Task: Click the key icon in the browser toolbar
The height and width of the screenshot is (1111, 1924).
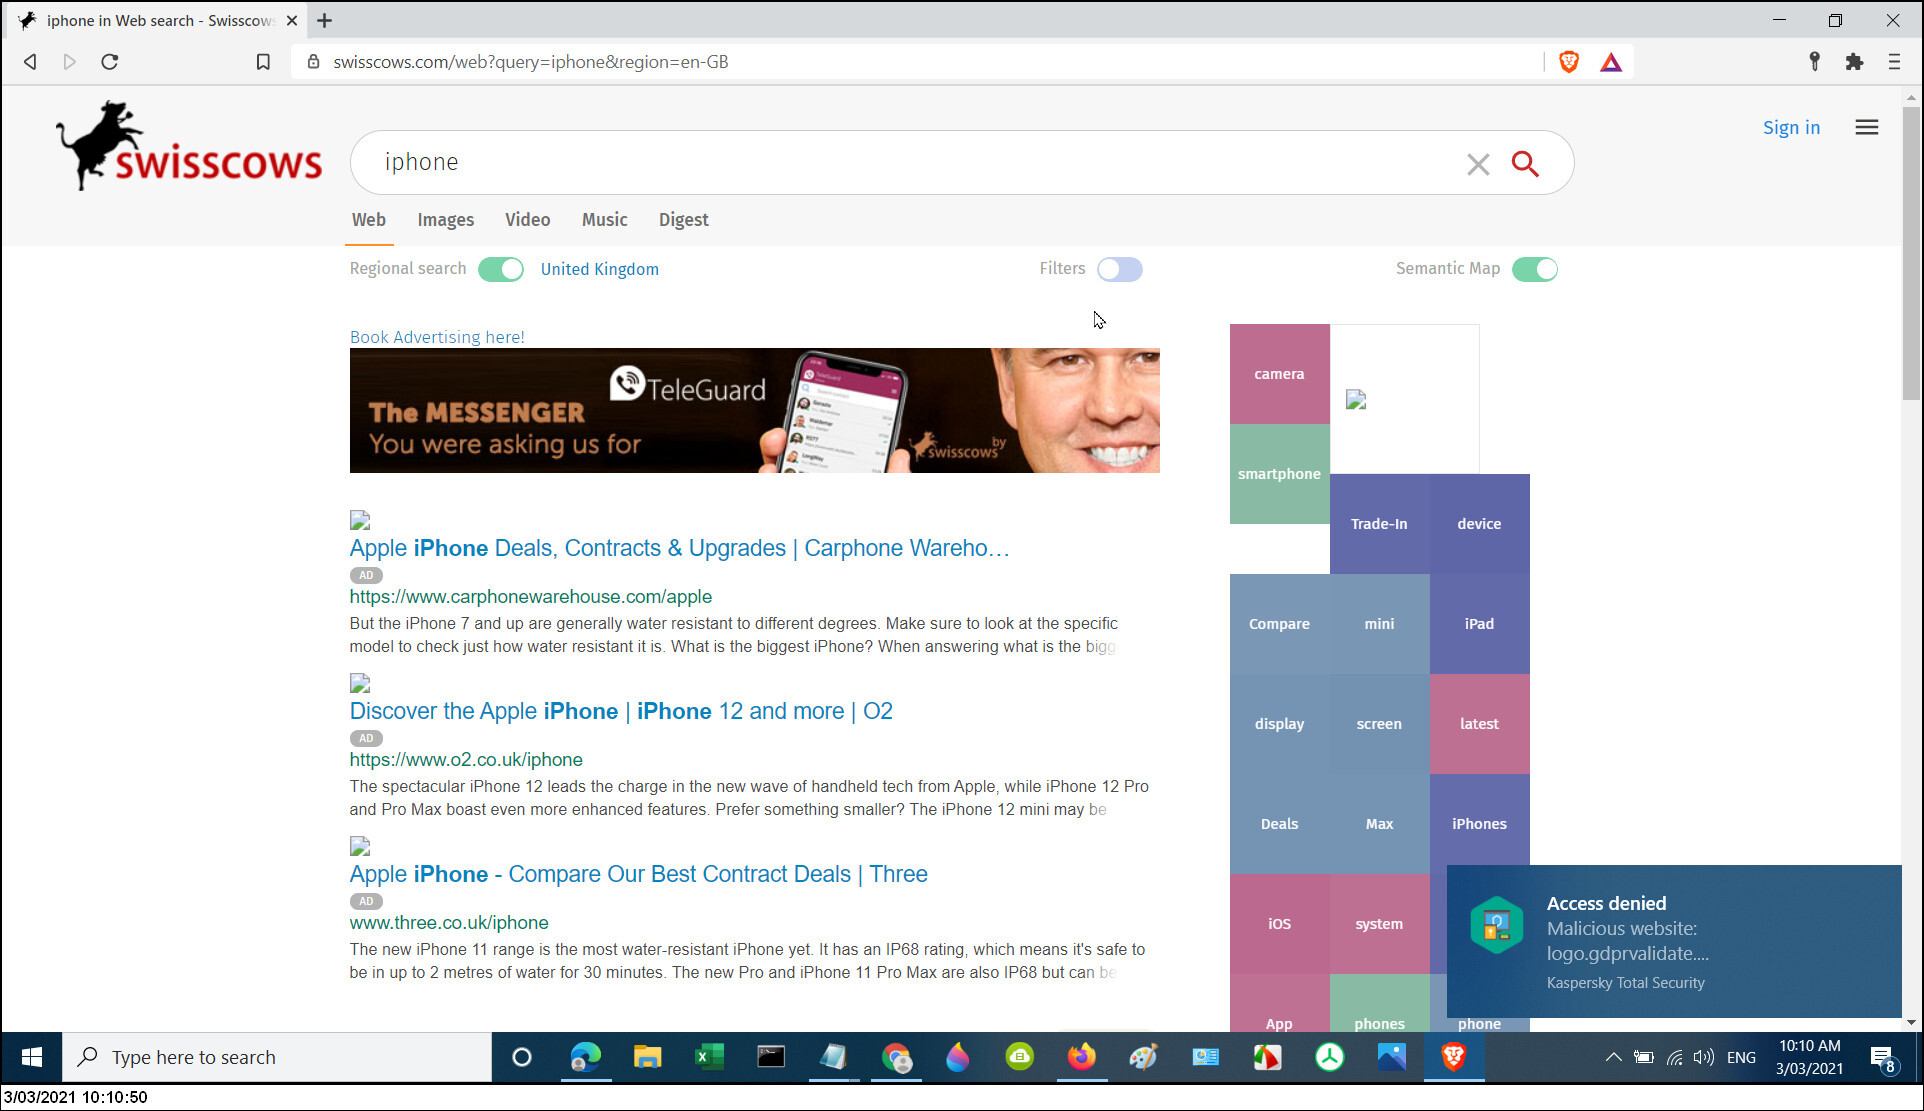Action: pyautogui.click(x=1814, y=62)
